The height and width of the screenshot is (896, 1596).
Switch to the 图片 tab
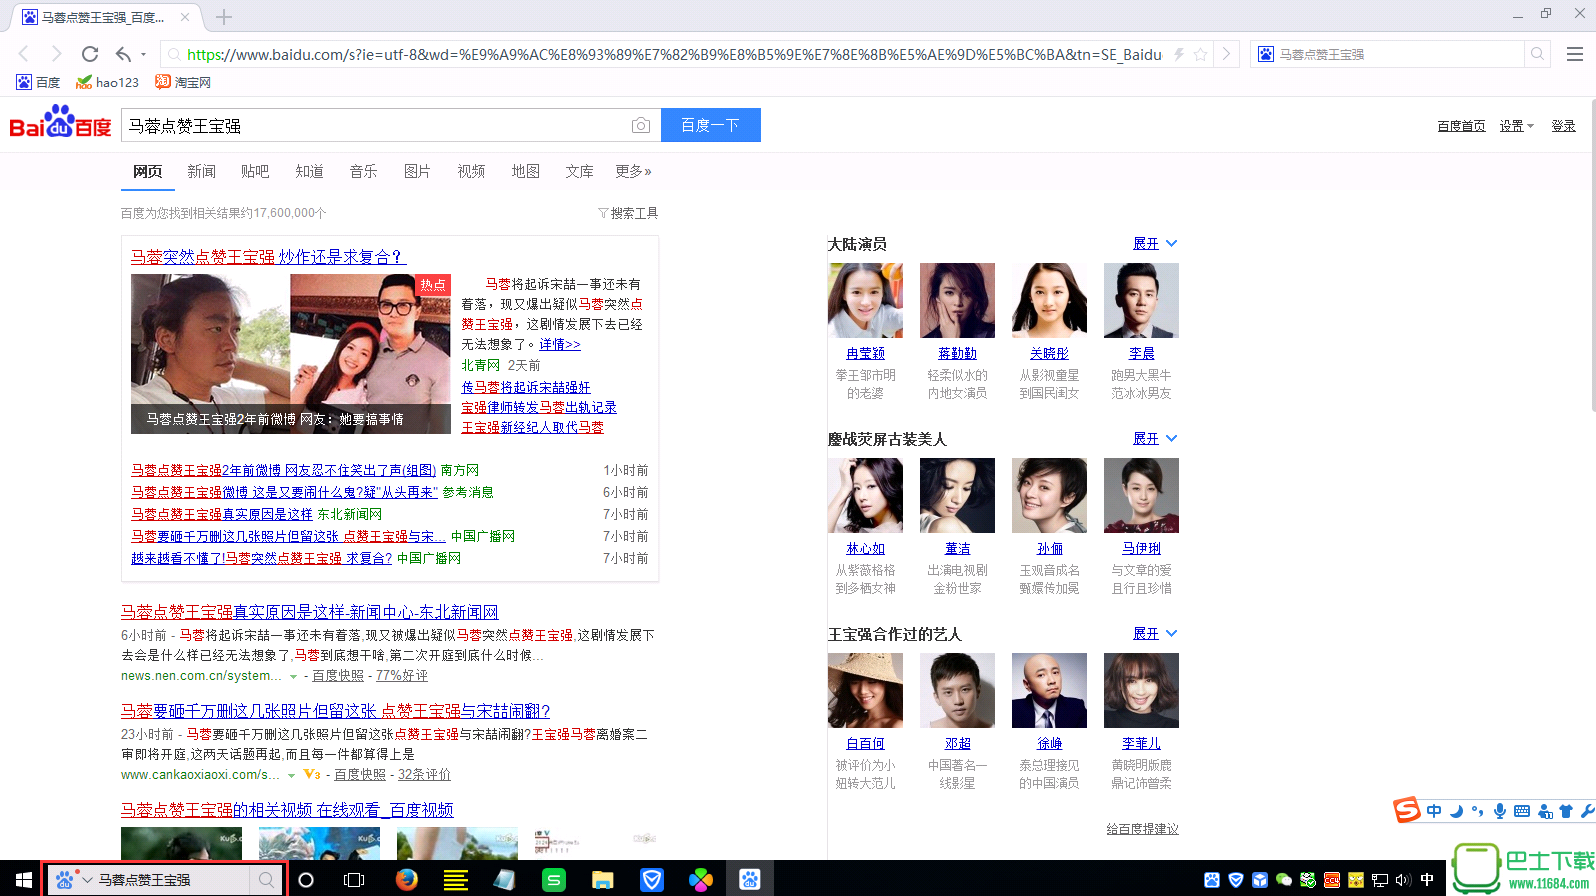click(x=417, y=172)
